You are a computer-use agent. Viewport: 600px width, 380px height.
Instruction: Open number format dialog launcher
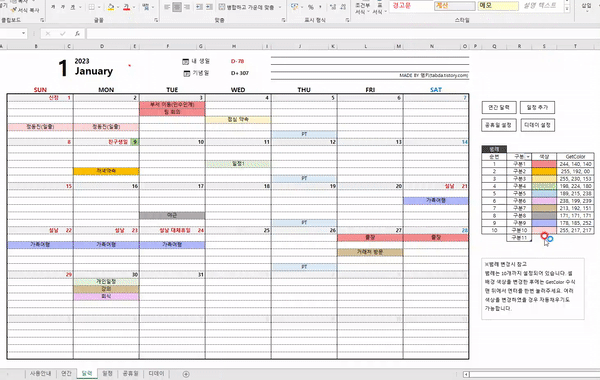pyautogui.click(x=347, y=20)
